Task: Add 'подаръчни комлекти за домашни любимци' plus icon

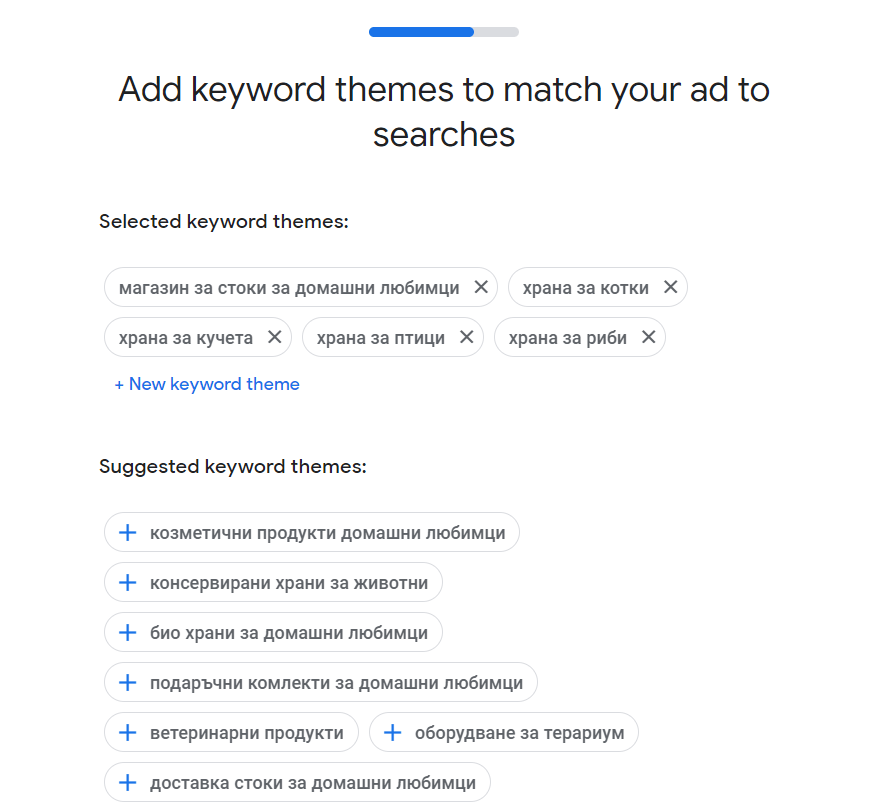Action: point(128,682)
